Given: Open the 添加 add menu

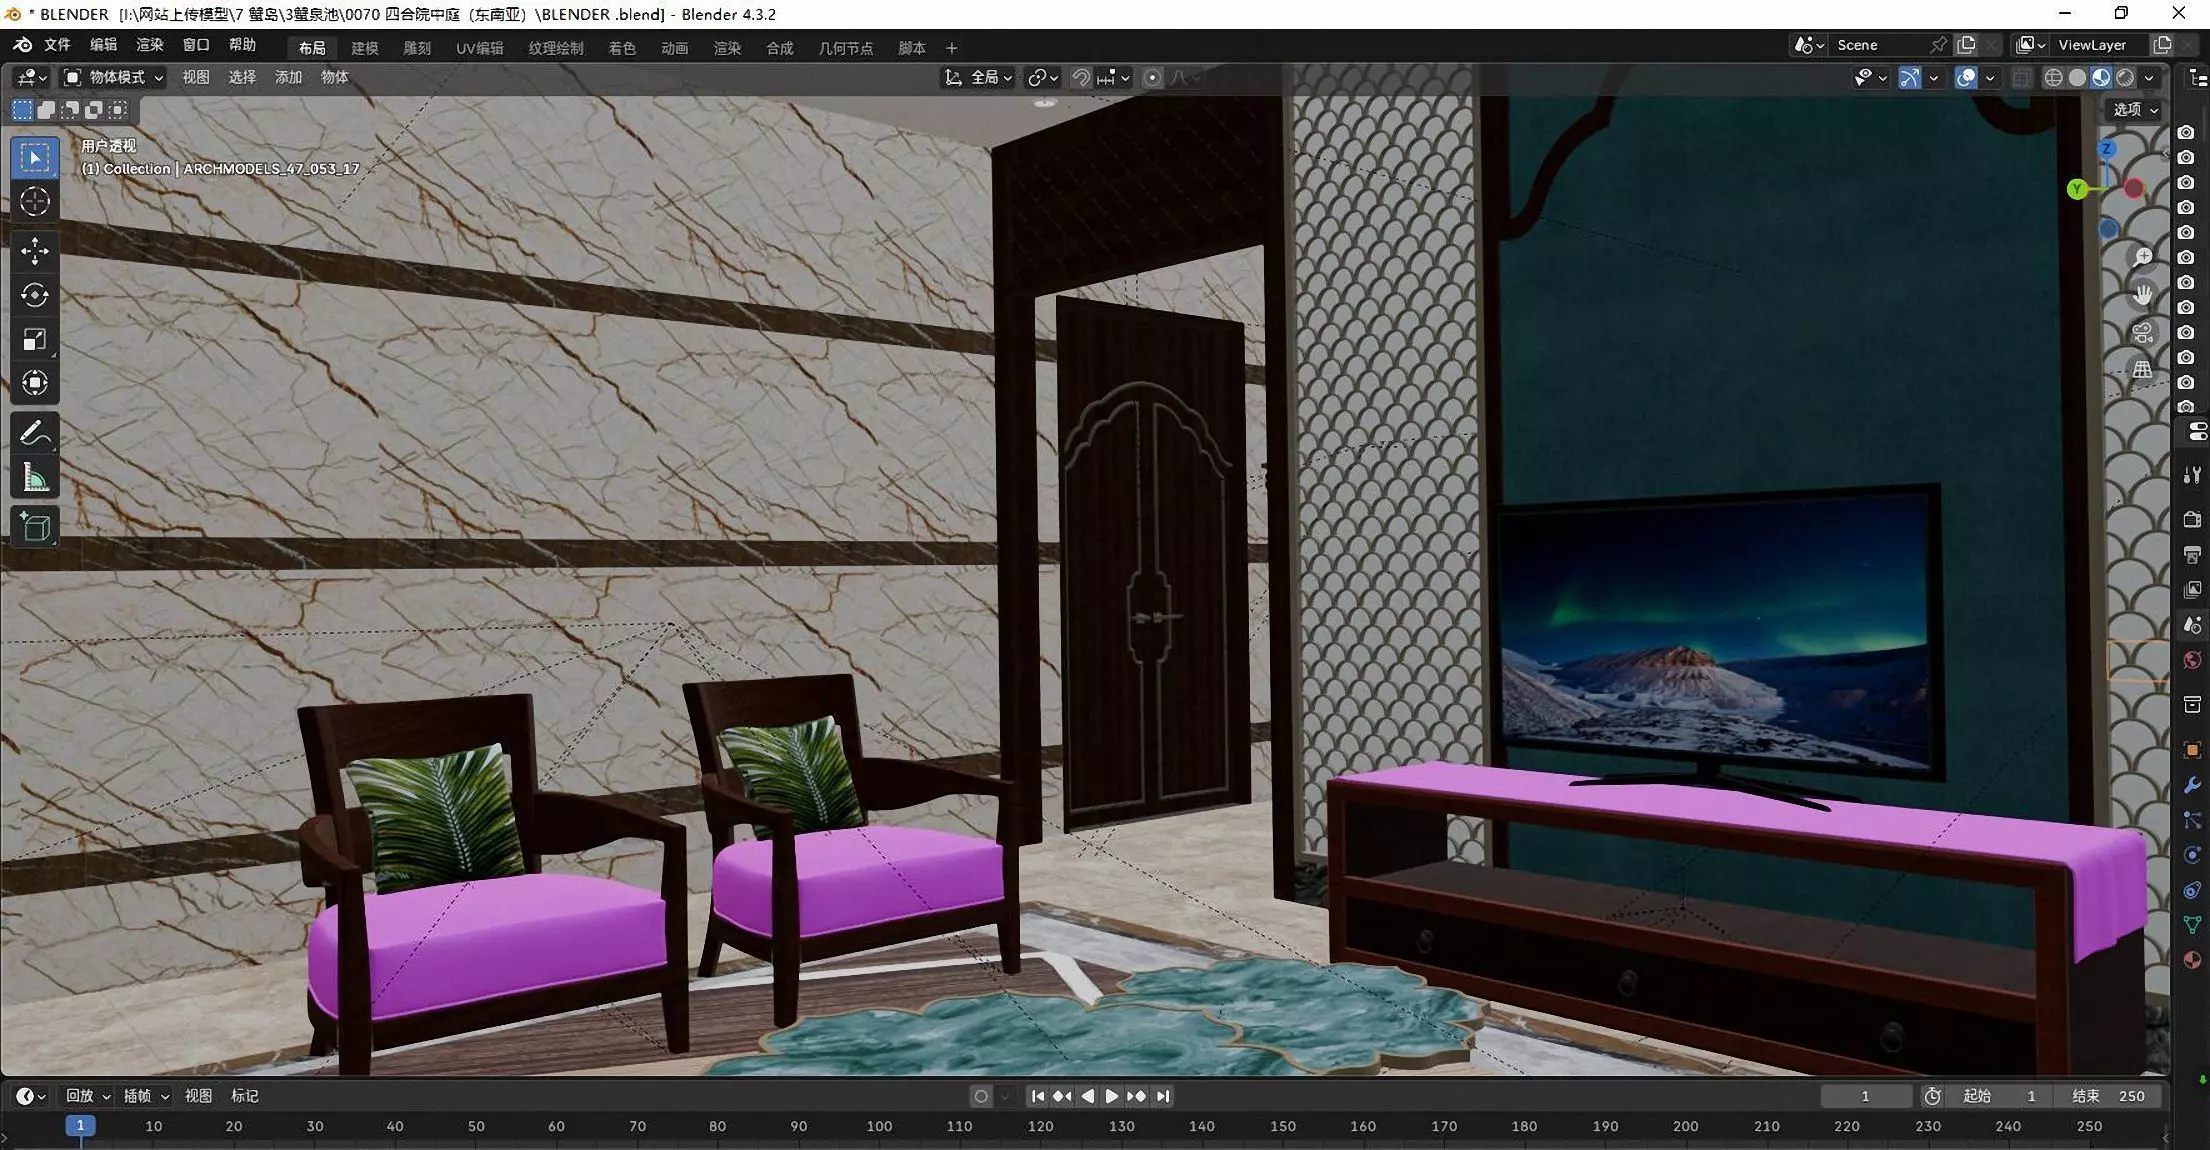Looking at the screenshot, I should pyautogui.click(x=288, y=77).
